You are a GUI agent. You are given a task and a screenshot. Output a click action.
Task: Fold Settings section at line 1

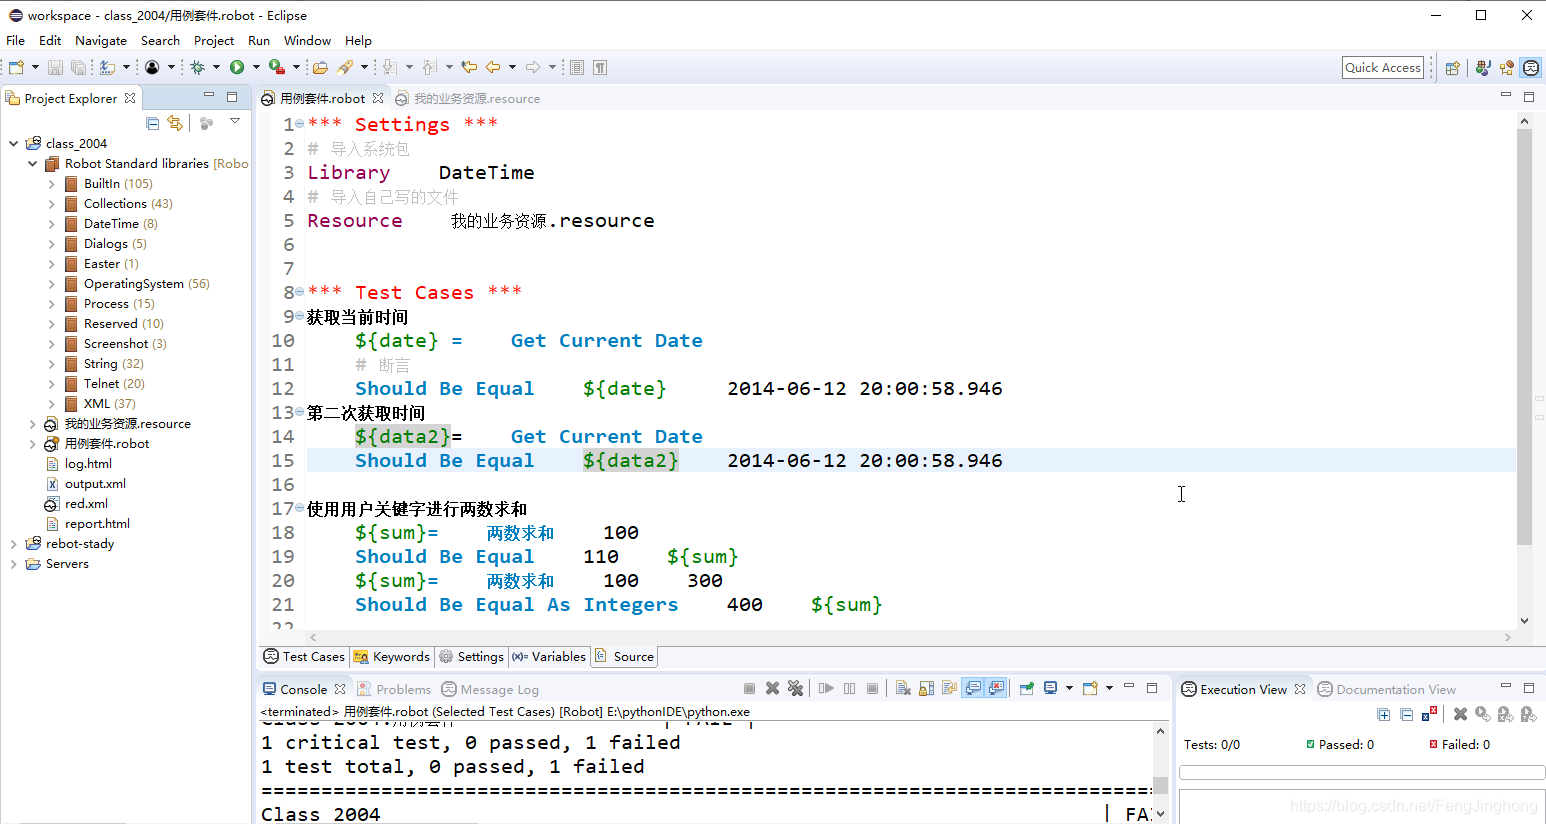pyautogui.click(x=300, y=124)
